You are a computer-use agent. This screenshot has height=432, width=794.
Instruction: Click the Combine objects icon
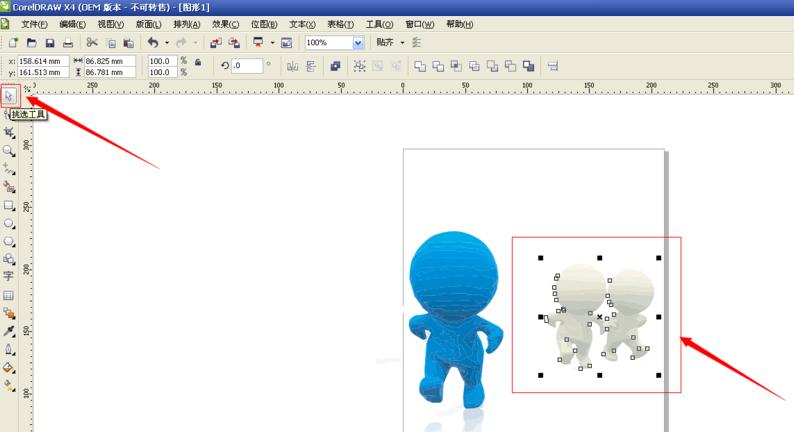point(335,66)
